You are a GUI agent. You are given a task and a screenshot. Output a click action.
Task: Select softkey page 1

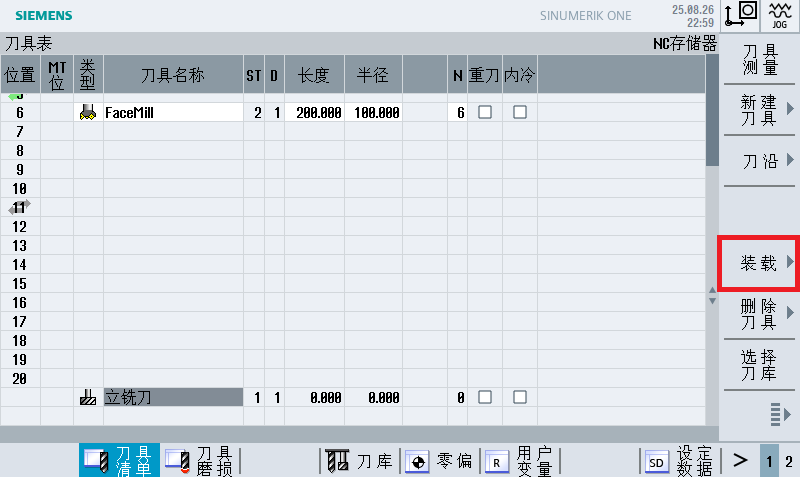tap(769, 461)
